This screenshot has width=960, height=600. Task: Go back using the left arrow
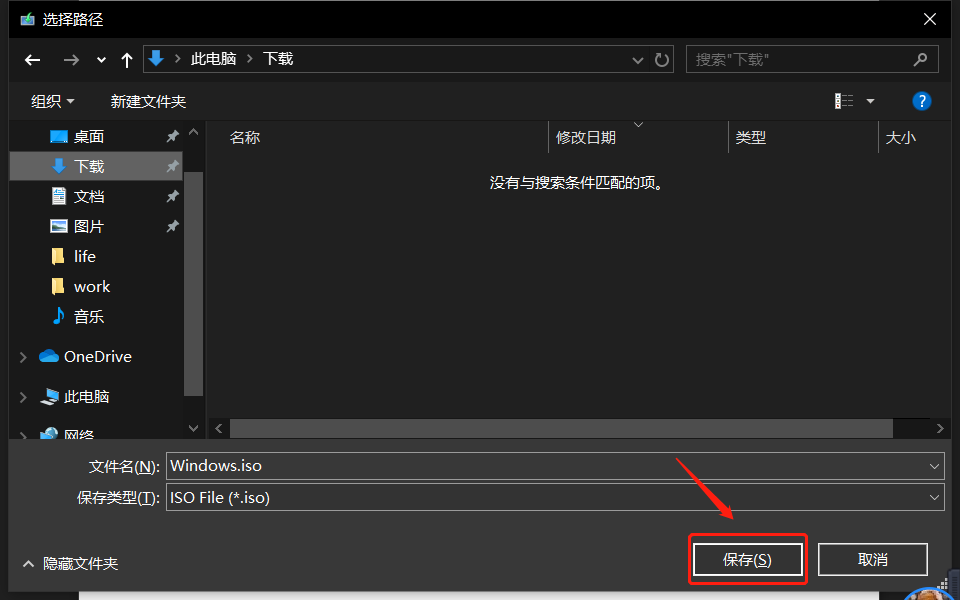point(32,60)
